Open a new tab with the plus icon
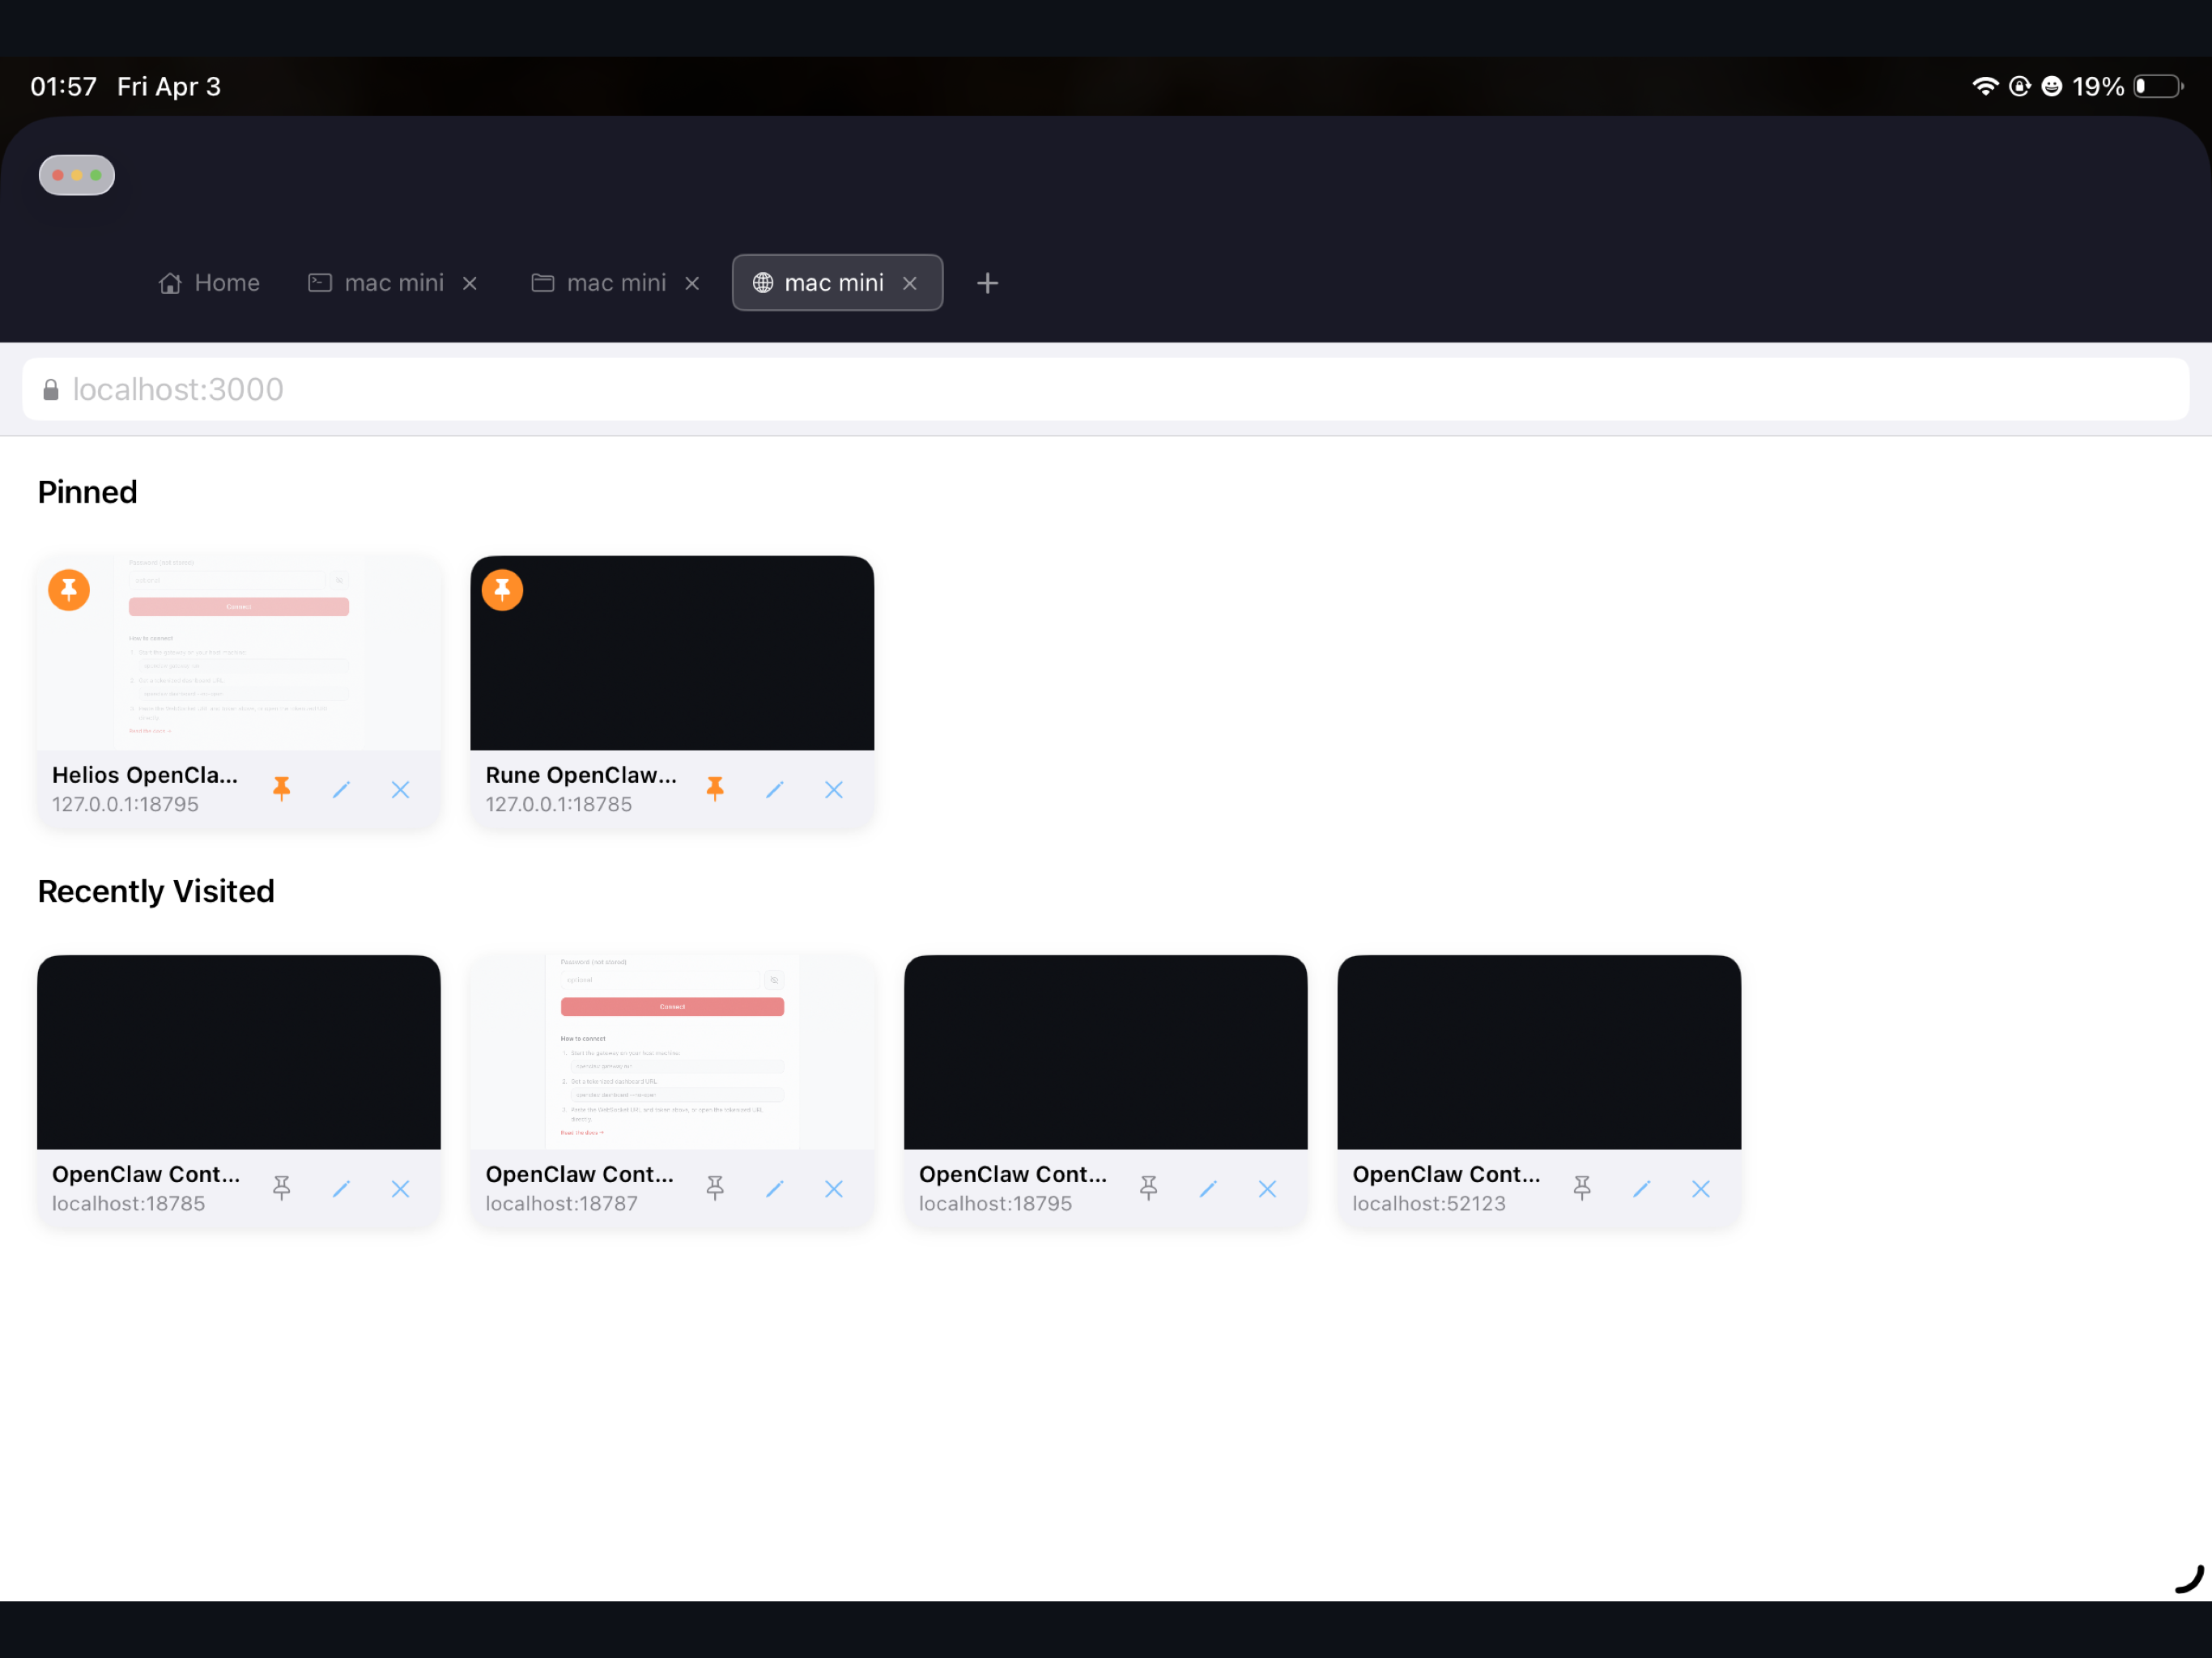This screenshot has height=1658, width=2212. point(987,283)
